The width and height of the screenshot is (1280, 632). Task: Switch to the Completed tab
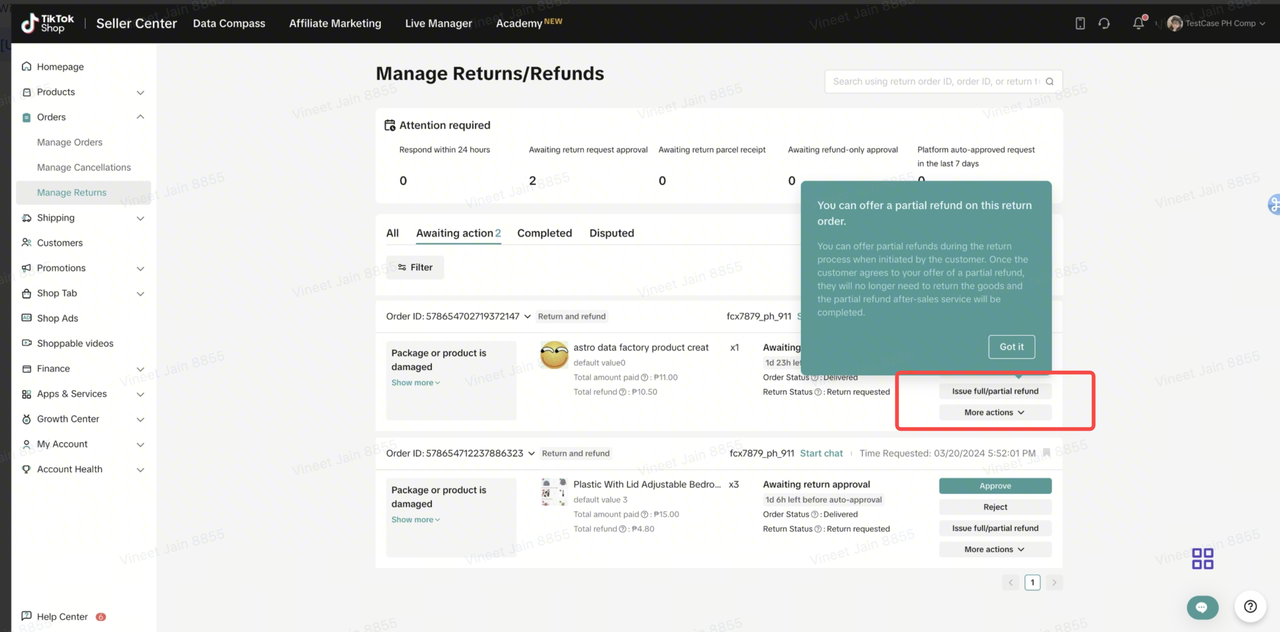pyautogui.click(x=544, y=233)
